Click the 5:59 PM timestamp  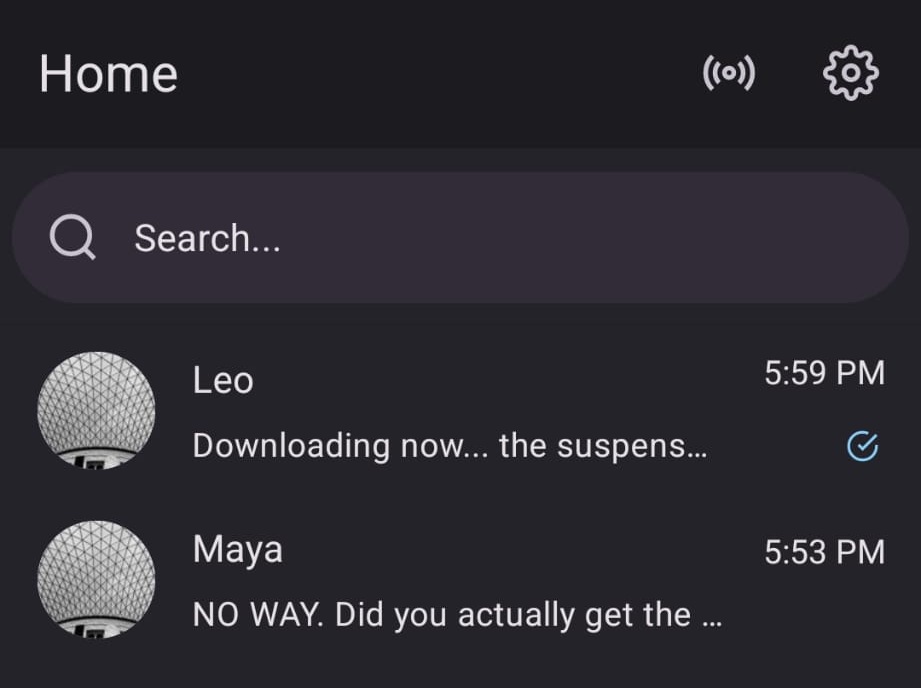tap(824, 373)
